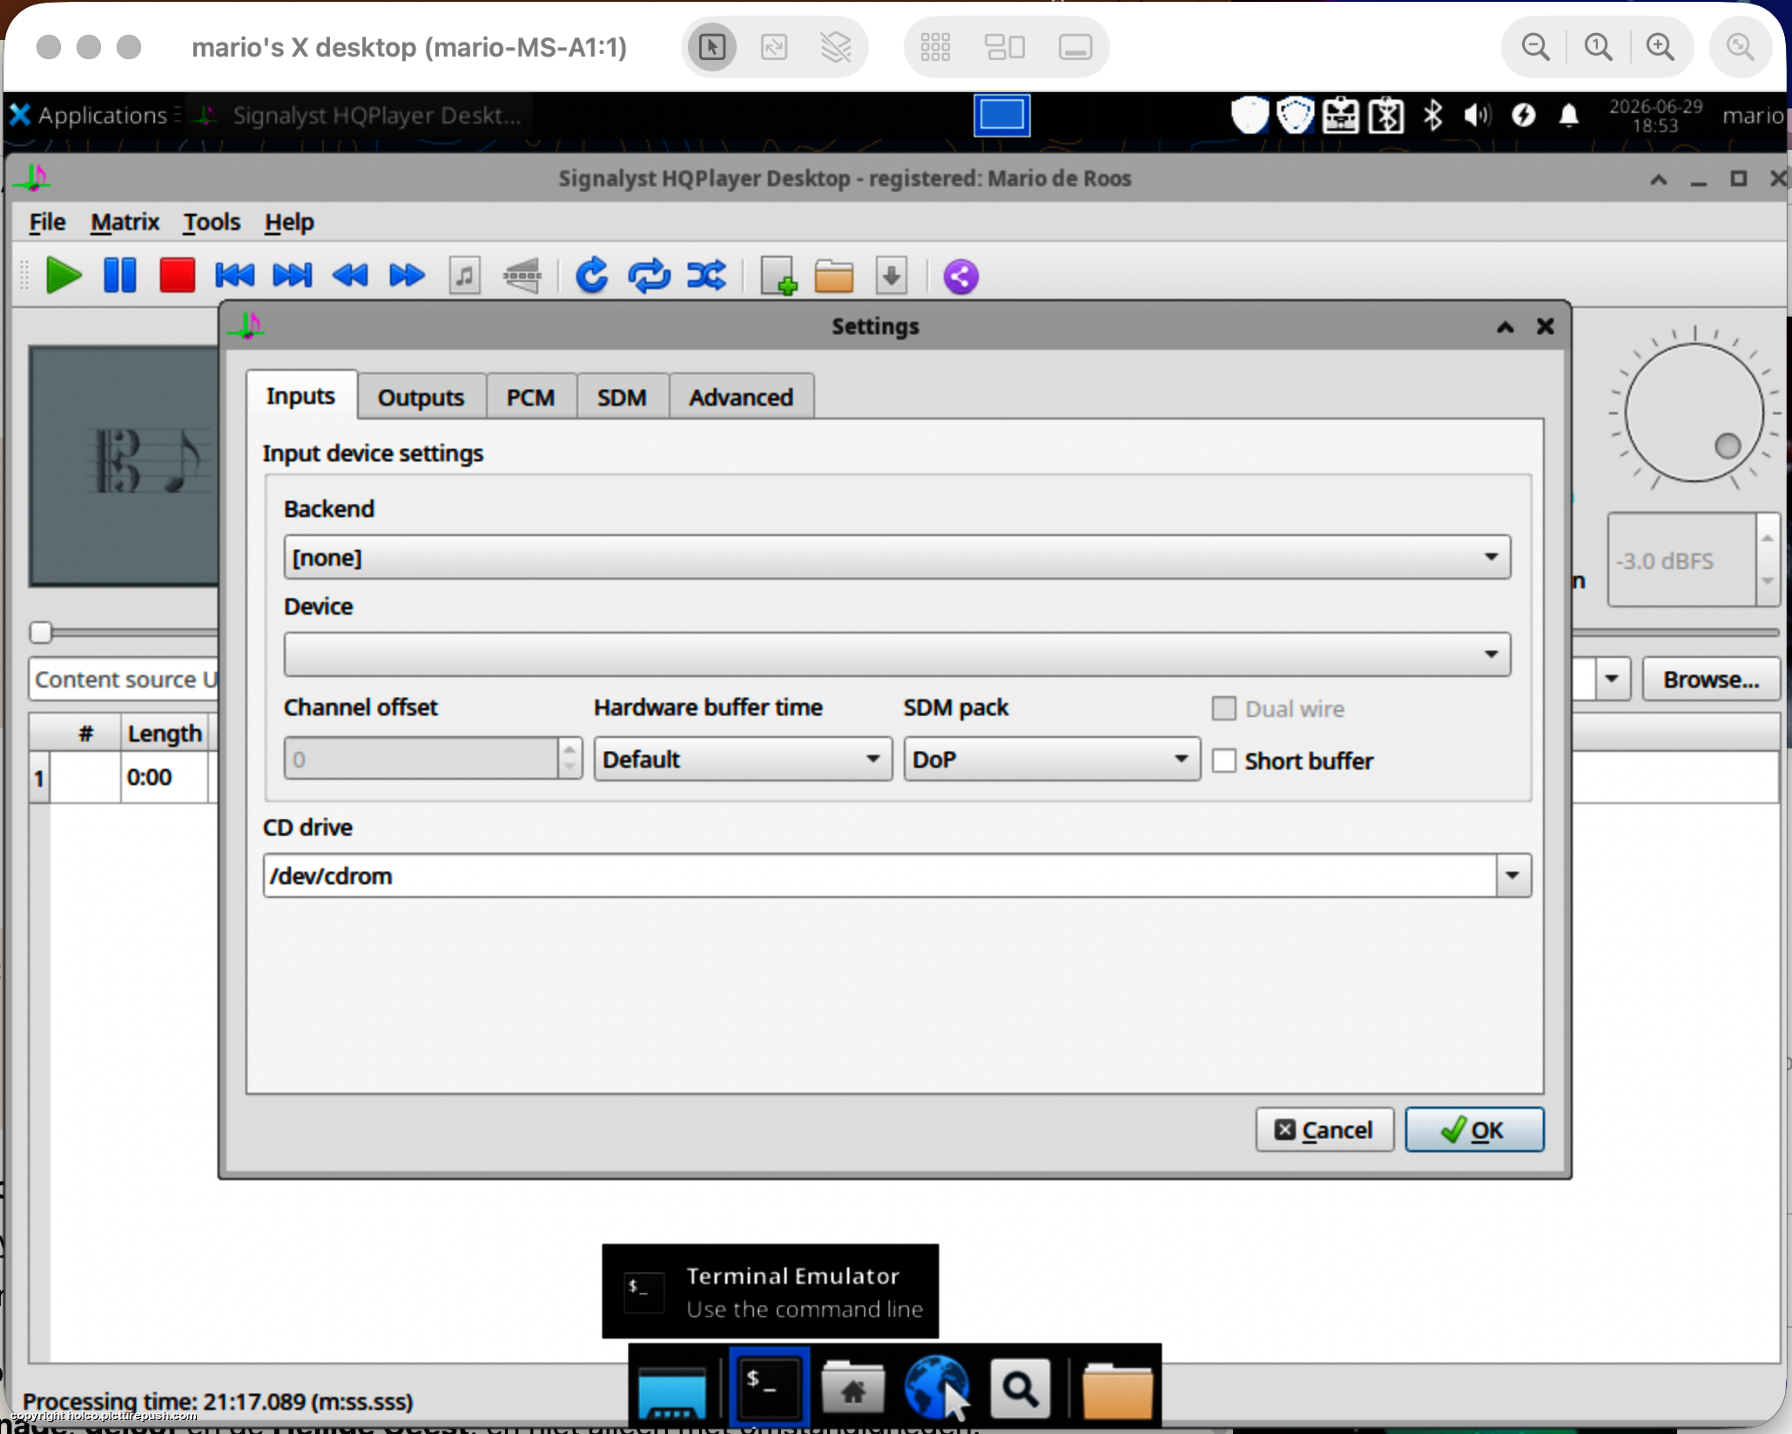Click the Length column header
Screen dimensions: 1792x1434
(165, 733)
